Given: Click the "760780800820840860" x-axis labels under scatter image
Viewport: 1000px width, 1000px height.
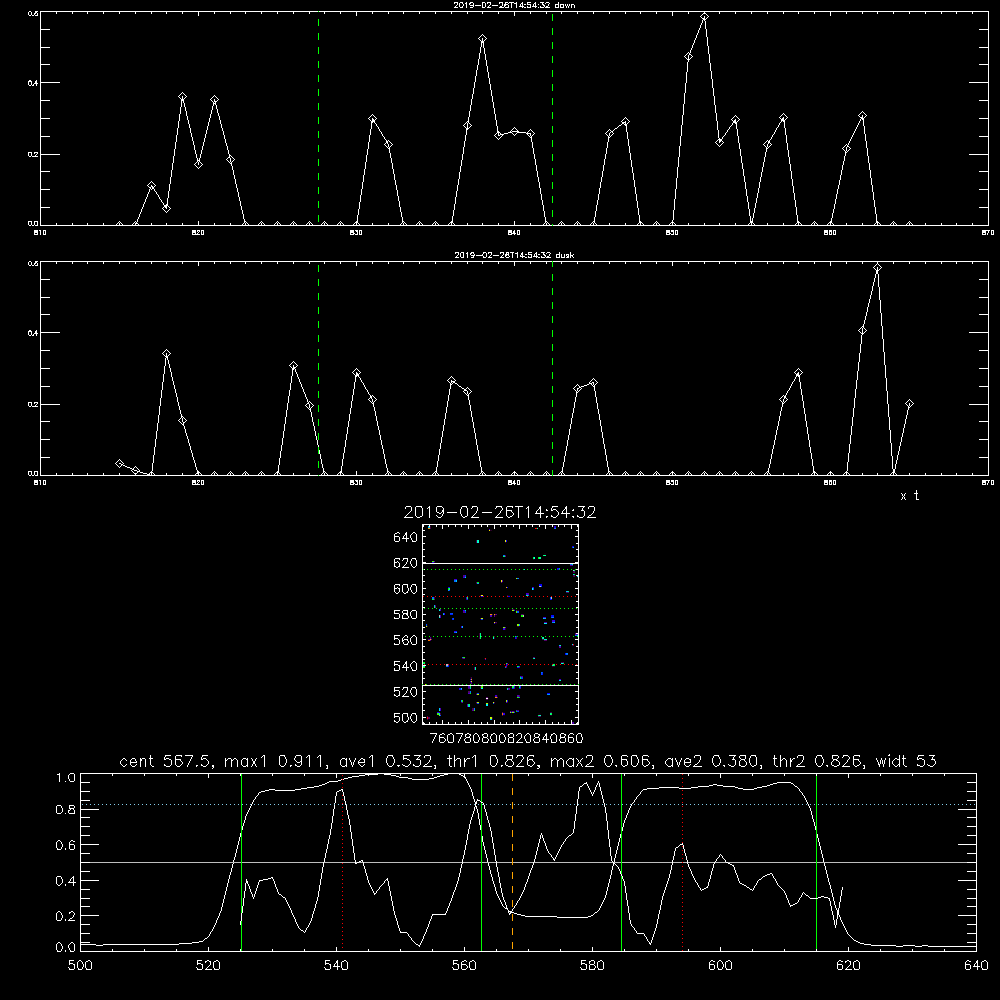Looking at the screenshot, I should click(x=506, y=739).
